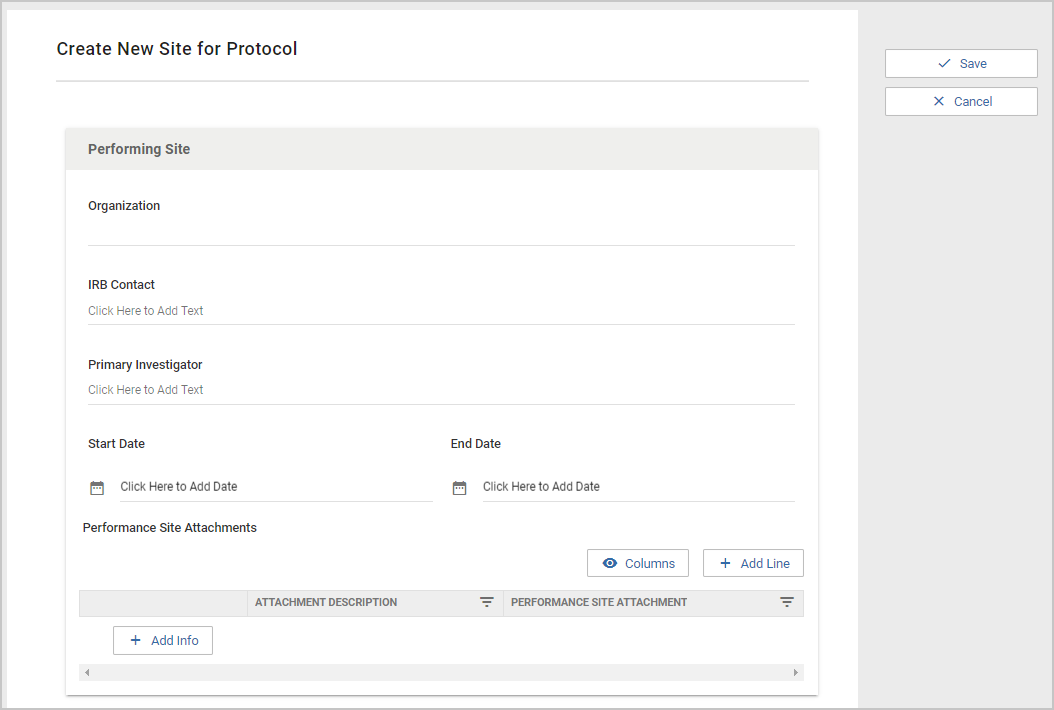Viewport: 1054px width, 710px height.
Task: Open the End Date calendar icon
Action: click(459, 487)
